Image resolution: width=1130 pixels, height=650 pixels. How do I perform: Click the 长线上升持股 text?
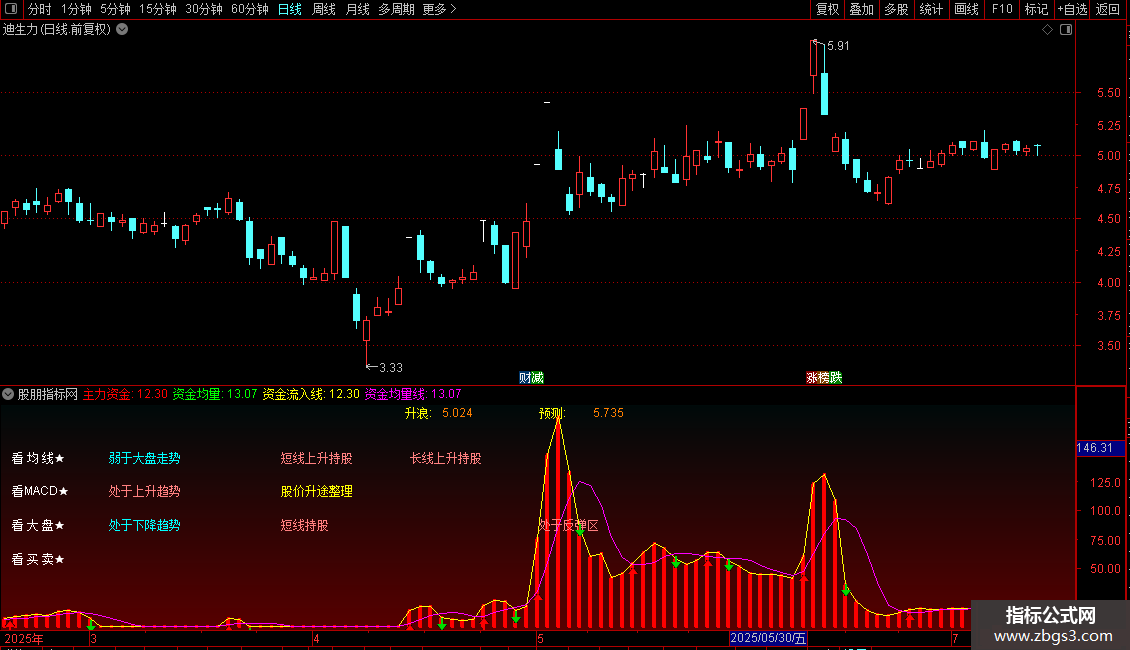(x=445, y=458)
